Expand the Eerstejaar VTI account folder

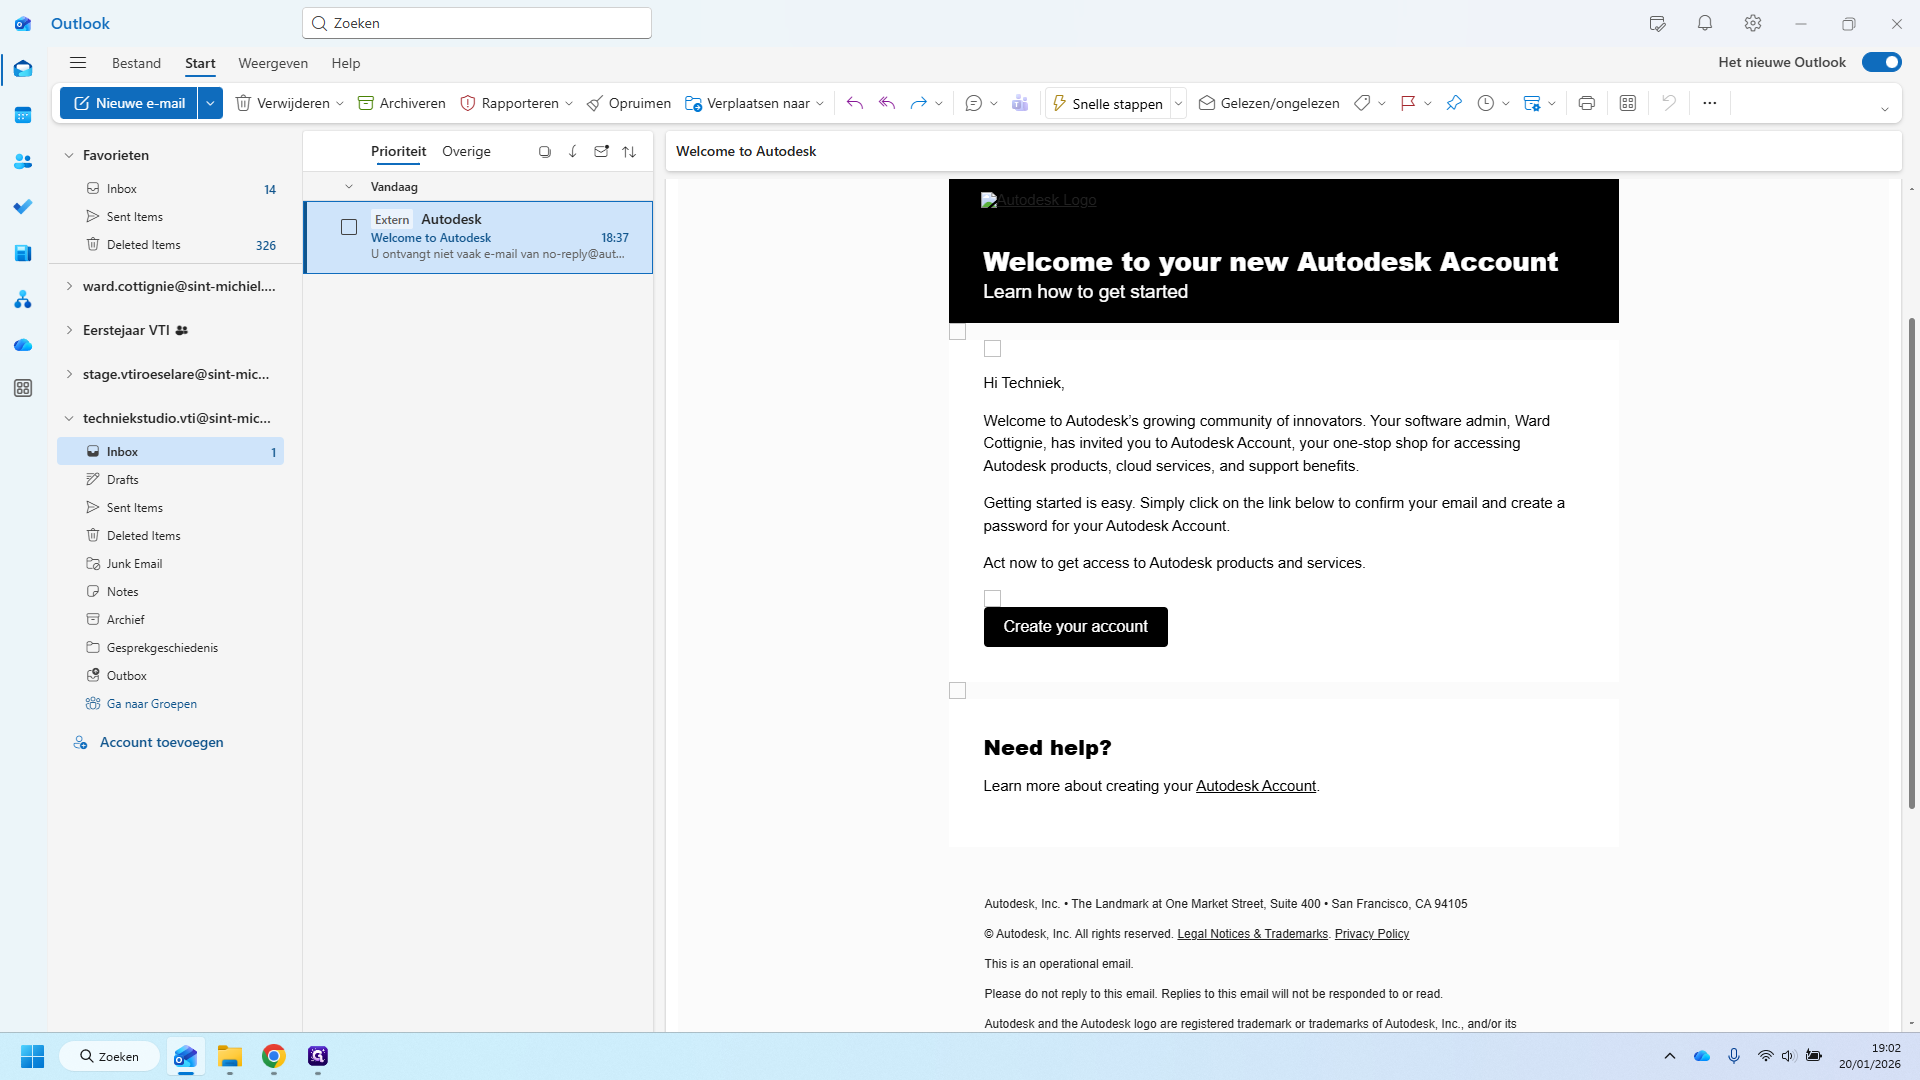click(x=69, y=330)
